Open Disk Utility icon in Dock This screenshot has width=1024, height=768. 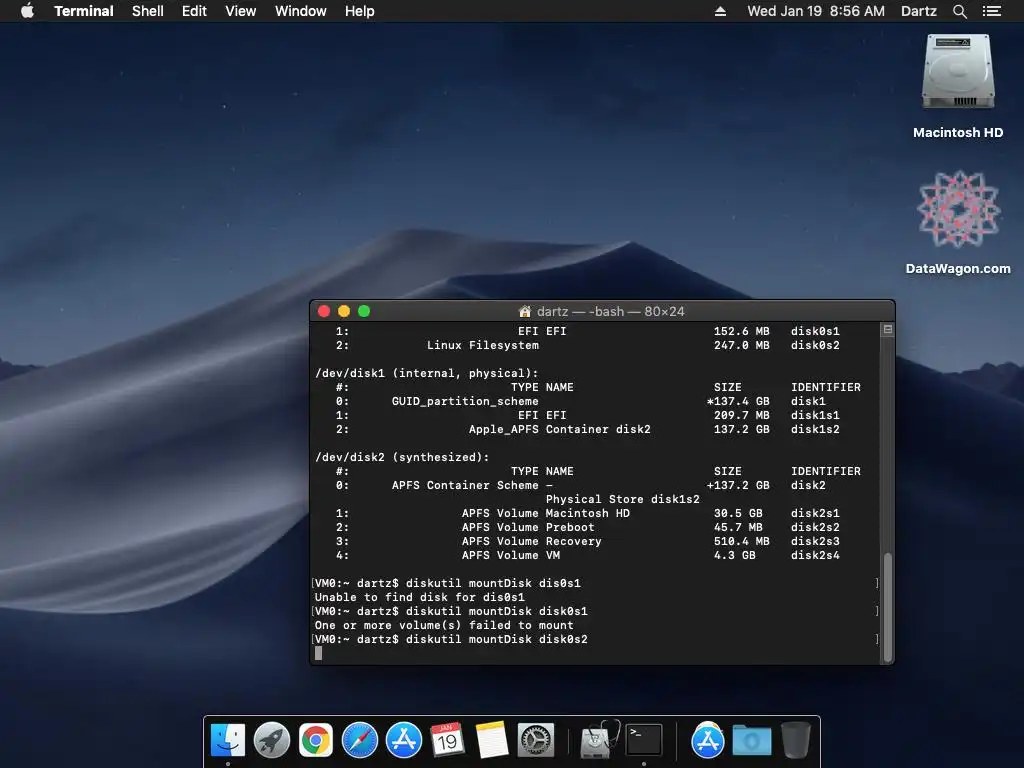click(x=600, y=741)
